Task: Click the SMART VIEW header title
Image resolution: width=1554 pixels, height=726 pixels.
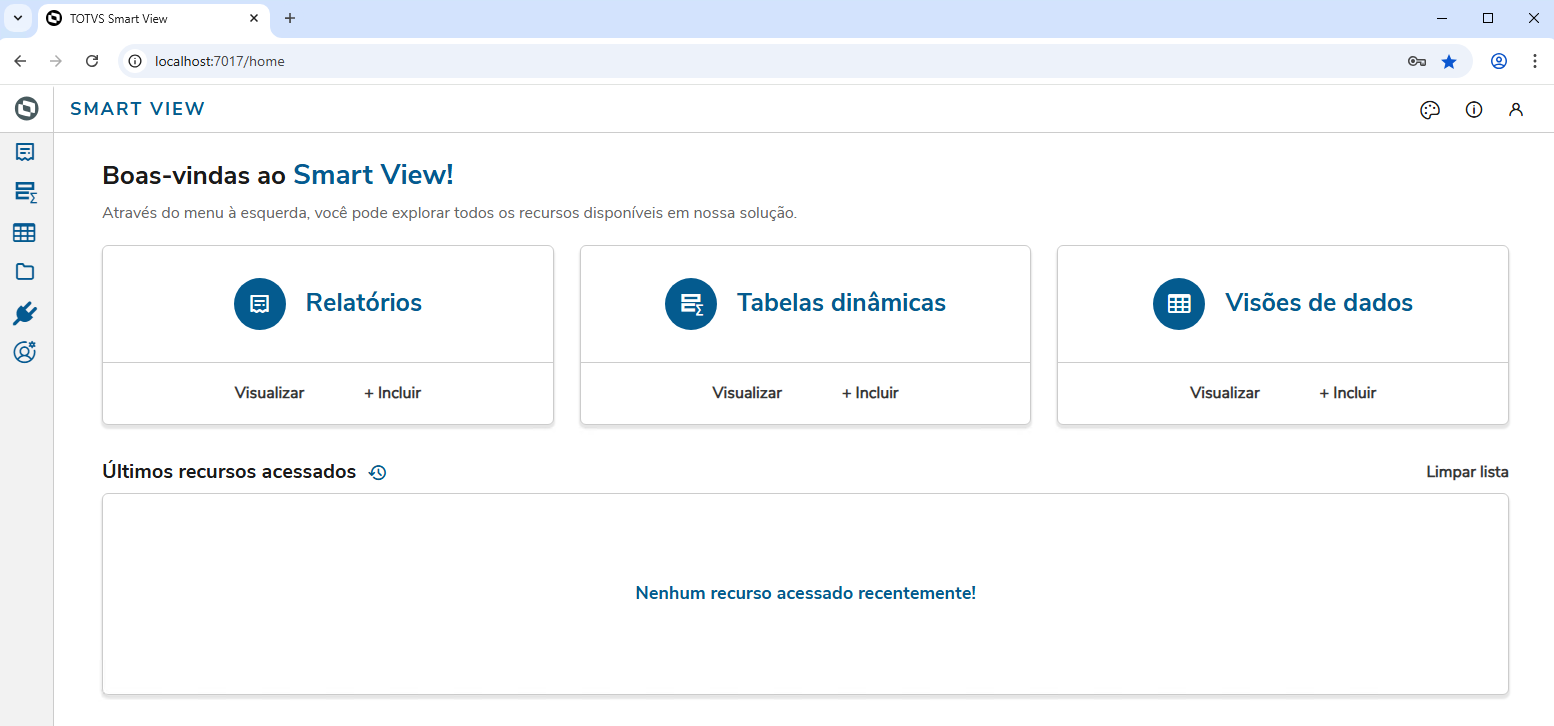Action: (x=138, y=109)
